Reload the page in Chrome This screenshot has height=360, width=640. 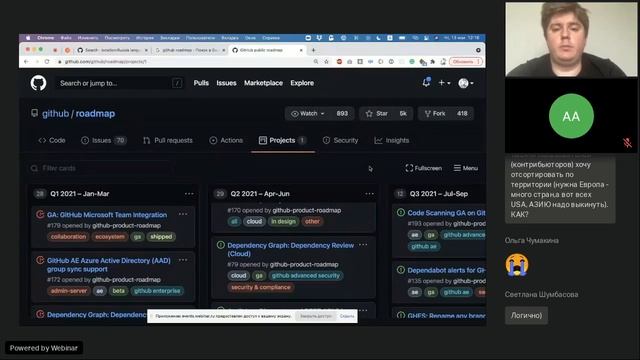[47, 62]
